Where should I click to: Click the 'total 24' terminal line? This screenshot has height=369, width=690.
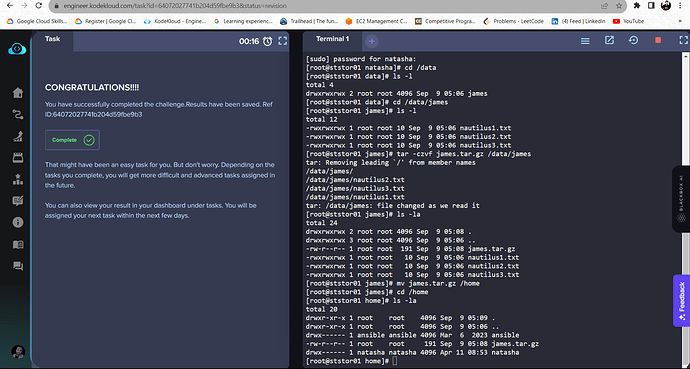point(322,223)
